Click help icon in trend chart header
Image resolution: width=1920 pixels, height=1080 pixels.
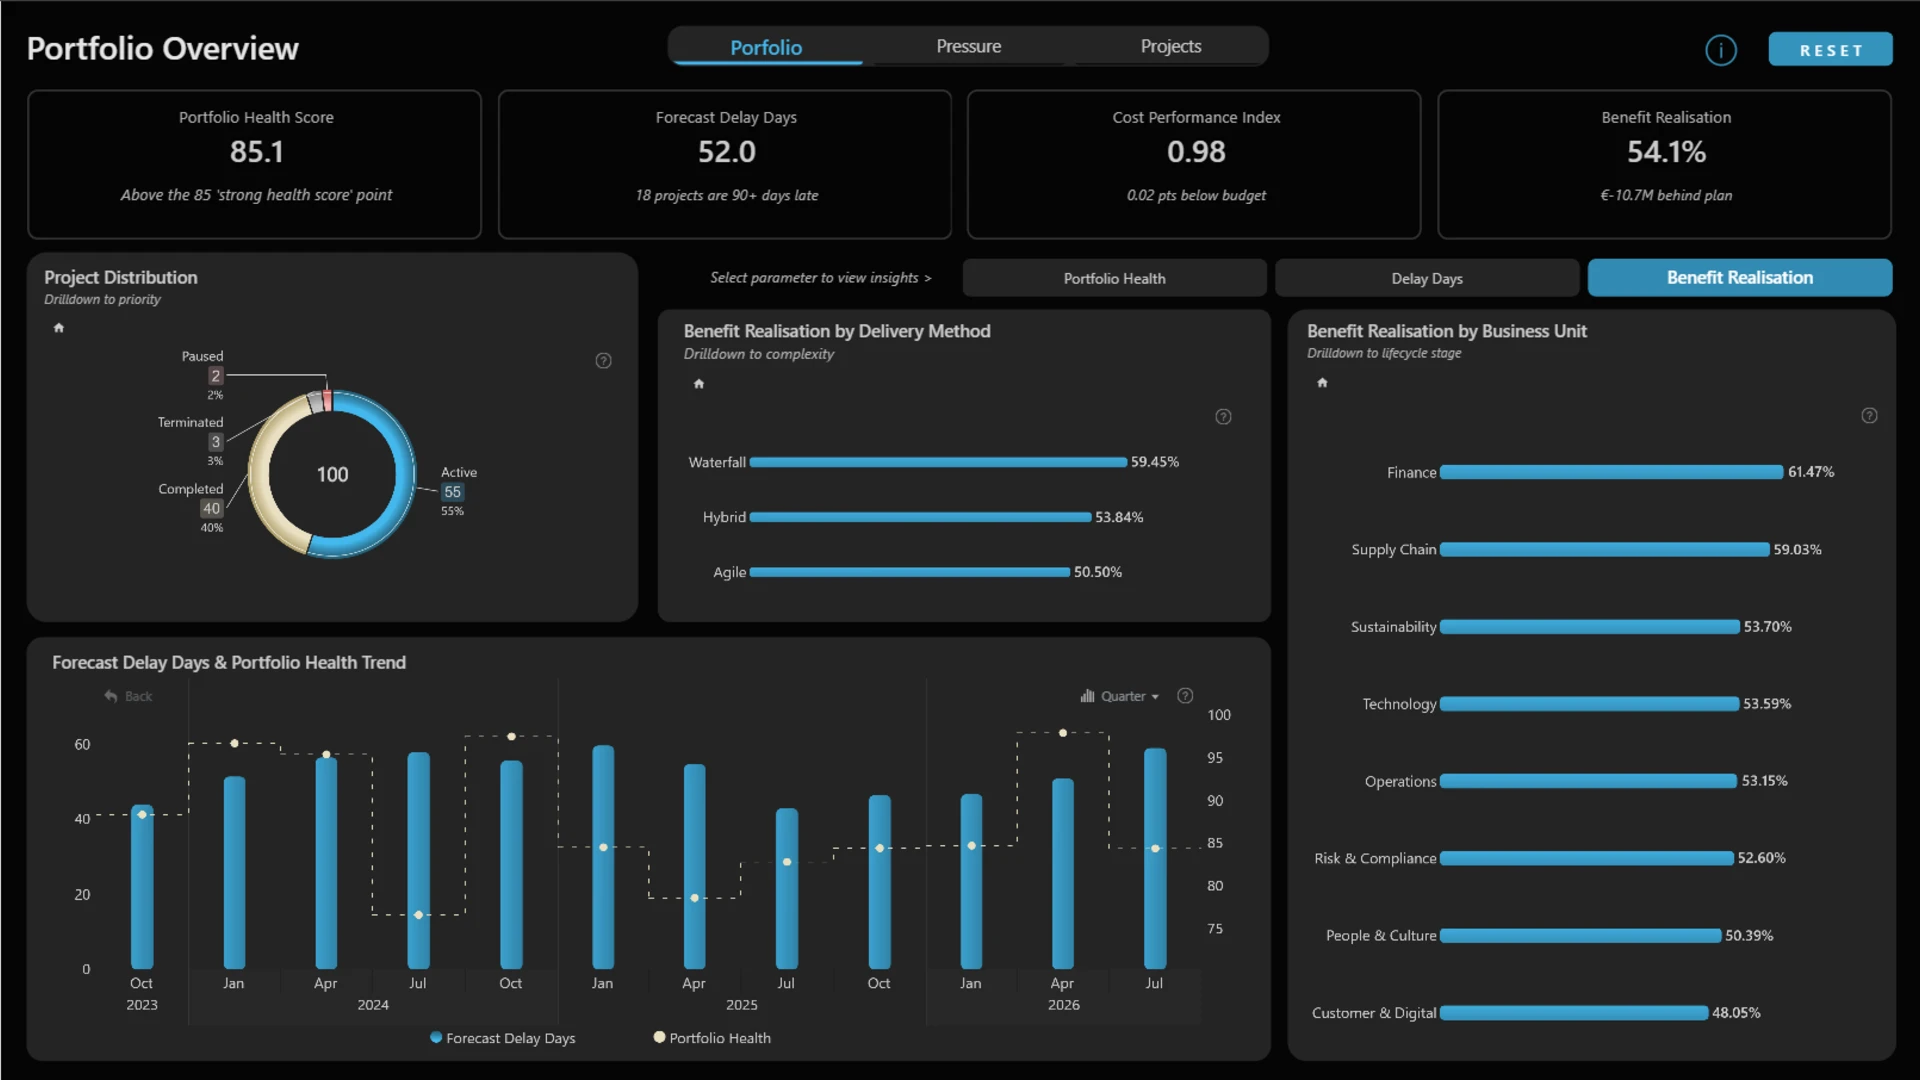click(x=1185, y=696)
